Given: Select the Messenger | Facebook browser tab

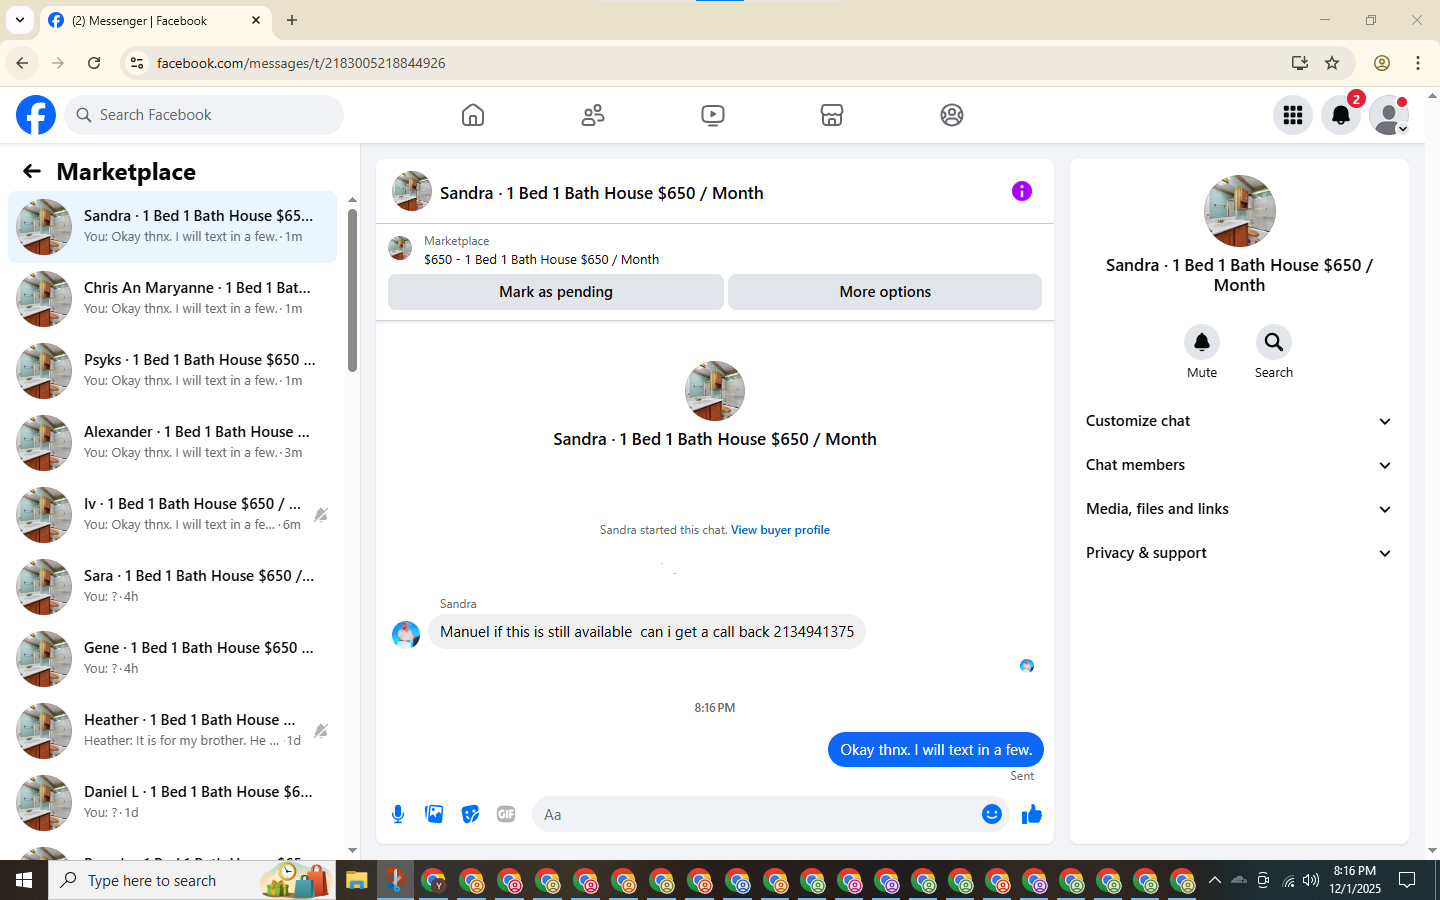Looking at the screenshot, I should point(155,20).
